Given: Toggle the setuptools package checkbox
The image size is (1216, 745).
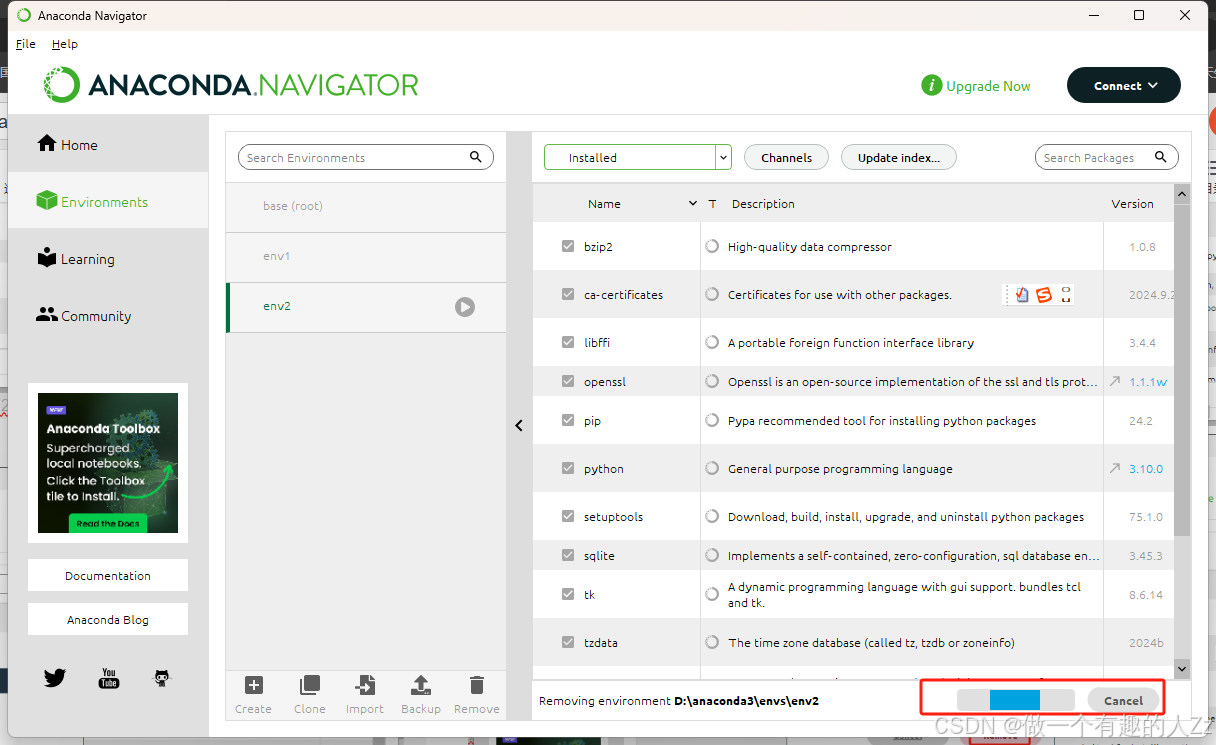Looking at the screenshot, I should [568, 516].
